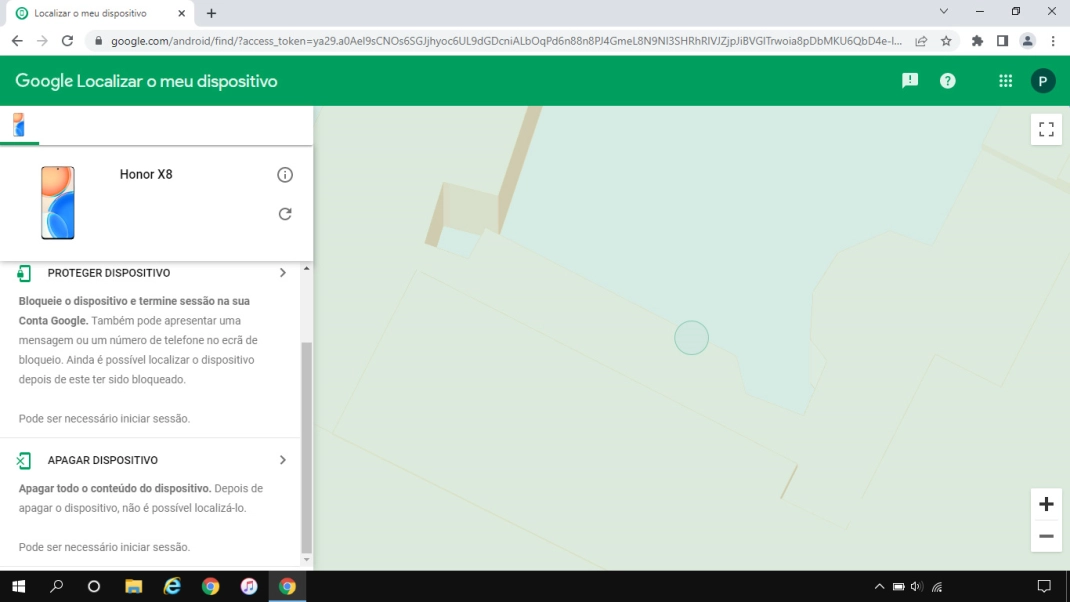Enter fullscreen map view
The image size is (1070, 602).
click(x=1046, y=128)
